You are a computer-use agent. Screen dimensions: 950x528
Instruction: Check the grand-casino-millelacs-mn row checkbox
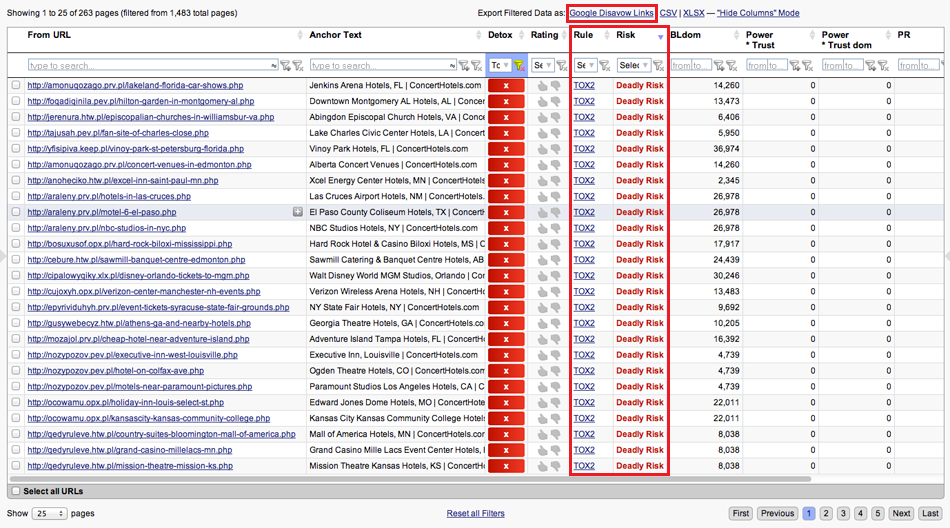pyautogui.click(x=16, y=450)
